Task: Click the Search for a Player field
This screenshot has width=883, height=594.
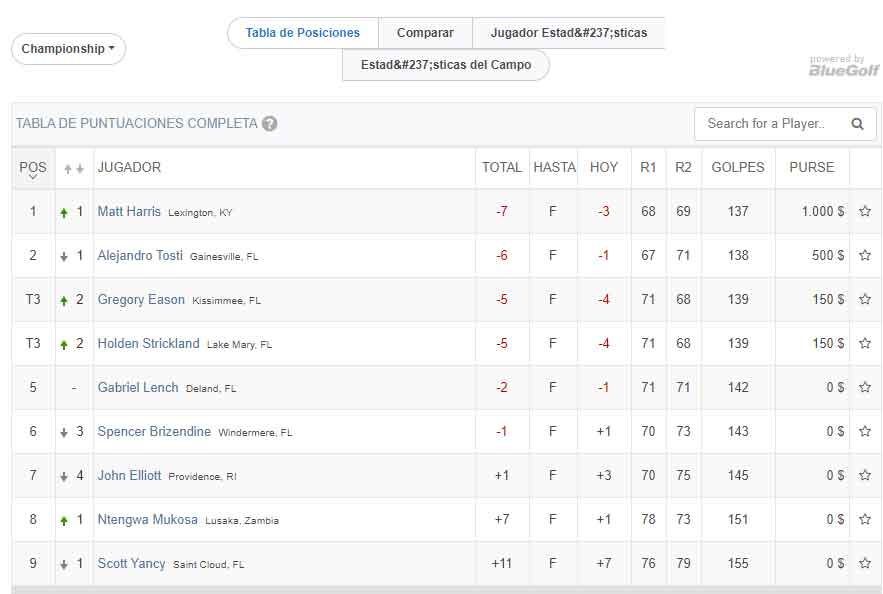Action: [770, 124]
